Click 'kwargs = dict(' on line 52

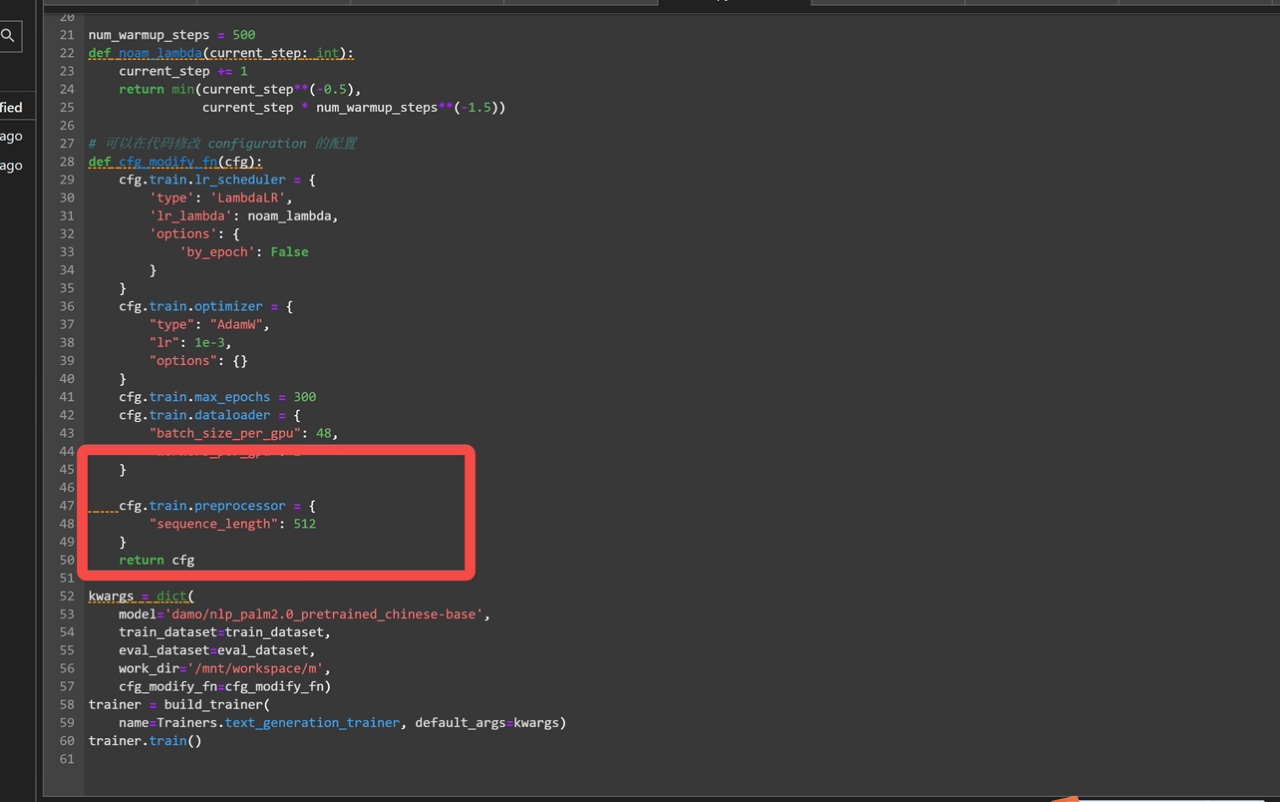tap(141, 596)
